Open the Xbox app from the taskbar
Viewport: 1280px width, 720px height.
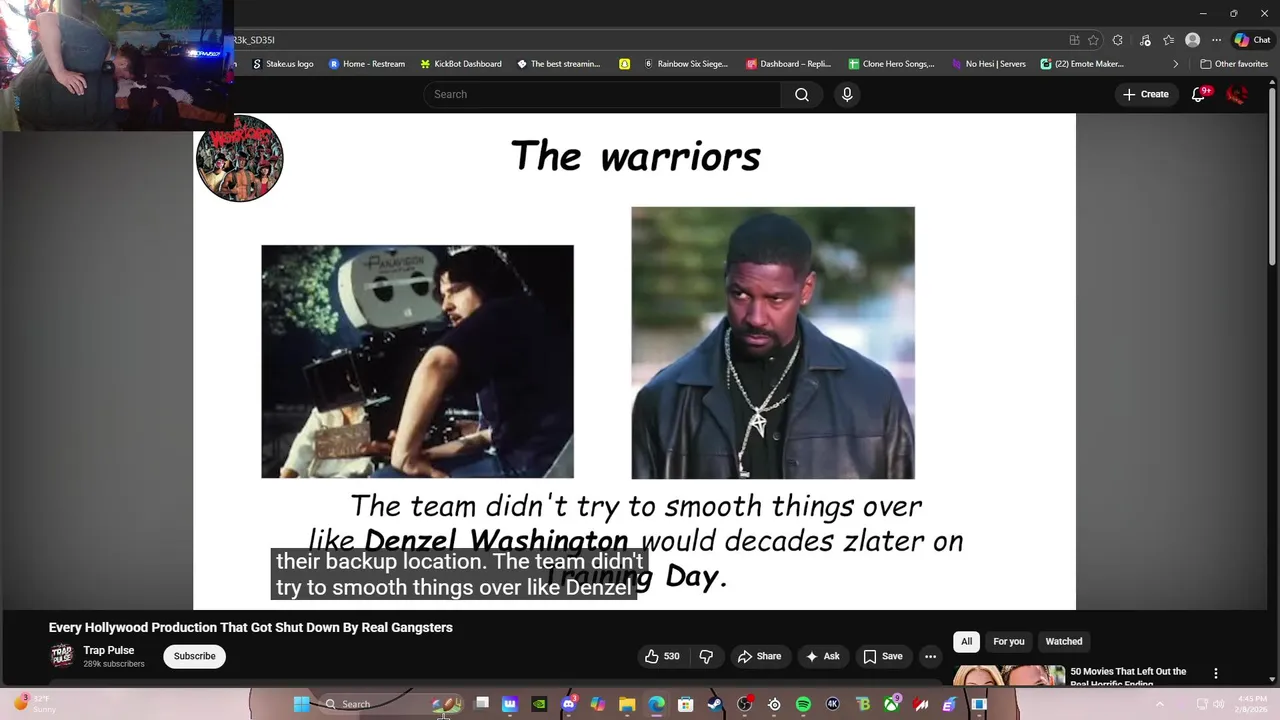[x=891, y=704]
